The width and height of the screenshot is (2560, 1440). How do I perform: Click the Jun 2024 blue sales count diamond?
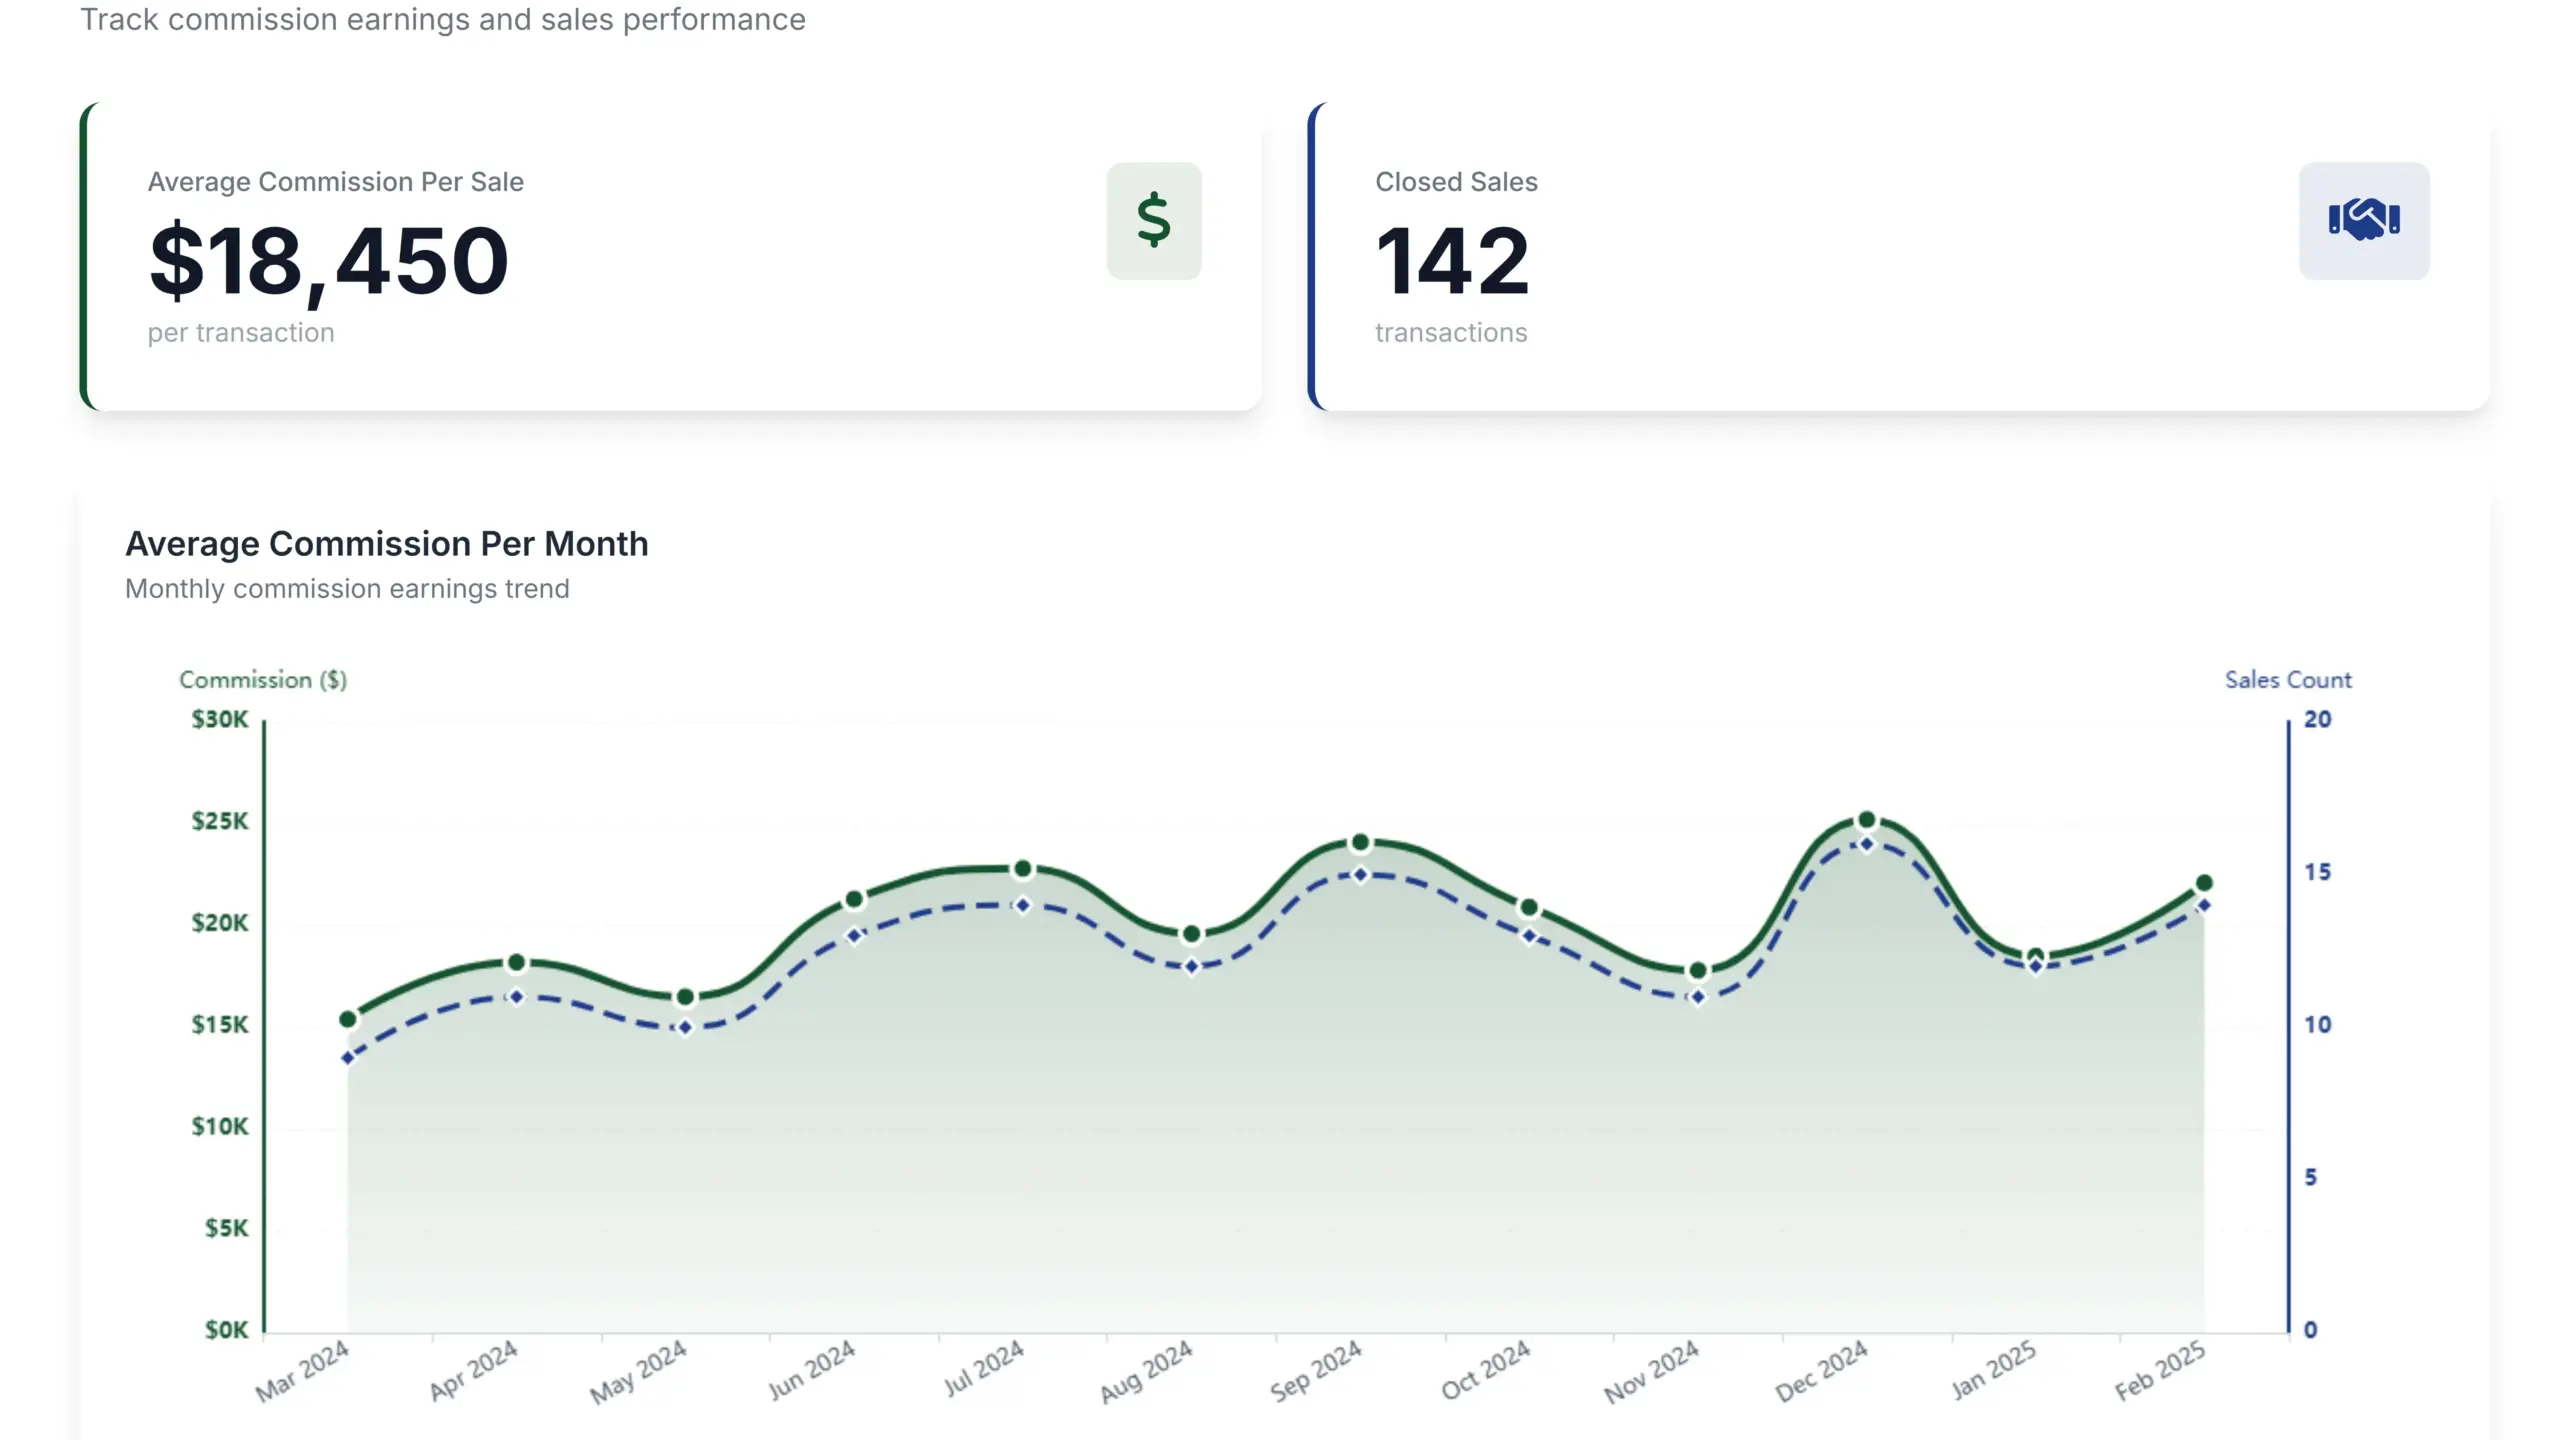click(x=854, y=936)
